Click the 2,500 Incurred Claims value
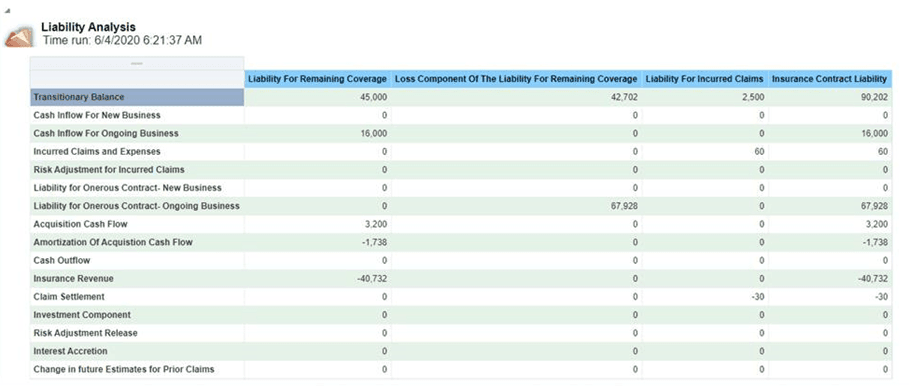Viewport: 909px width, 386px height. click(x=754, y=97)
